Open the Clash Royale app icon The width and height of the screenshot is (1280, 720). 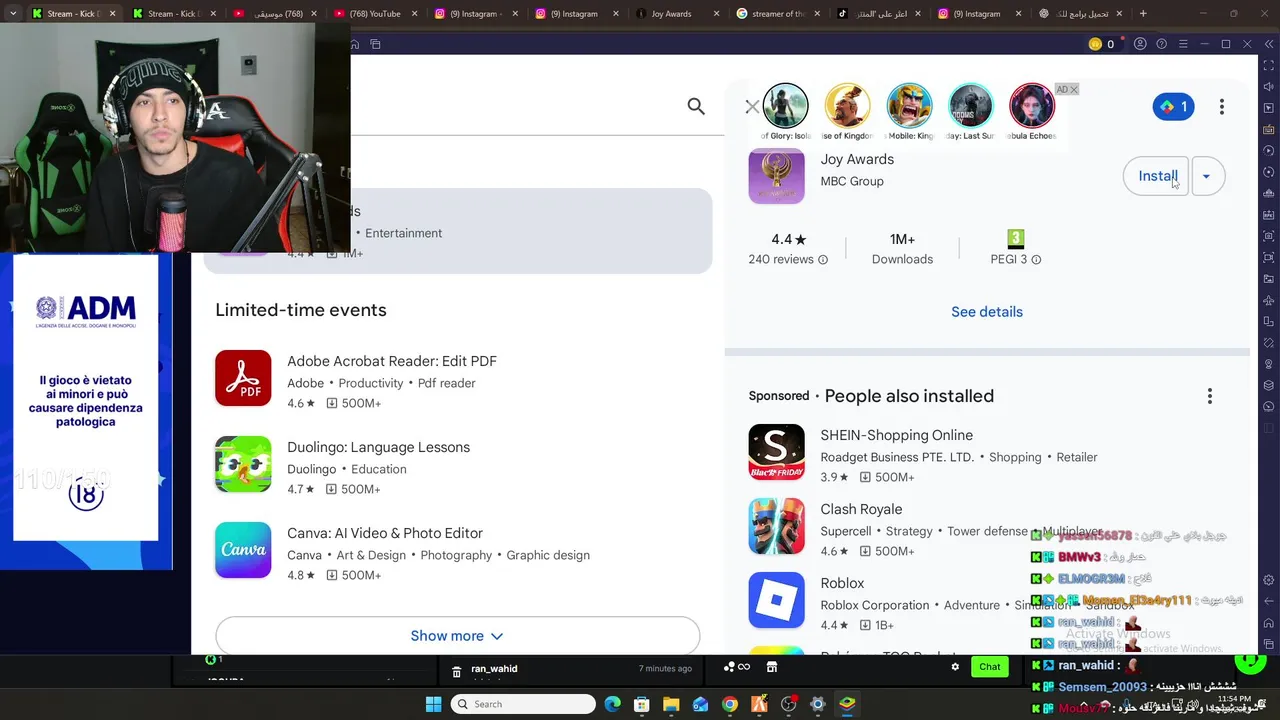[x=776, y=526]
